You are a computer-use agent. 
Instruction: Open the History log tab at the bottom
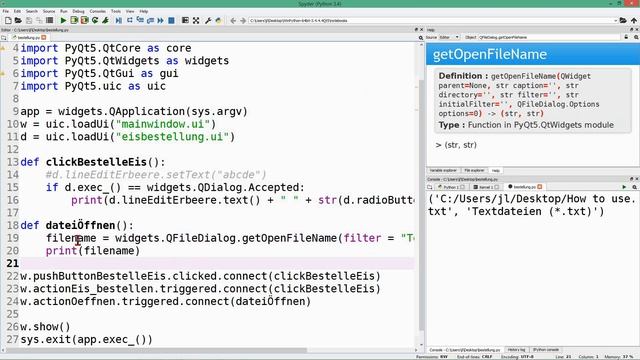[517, 350]
